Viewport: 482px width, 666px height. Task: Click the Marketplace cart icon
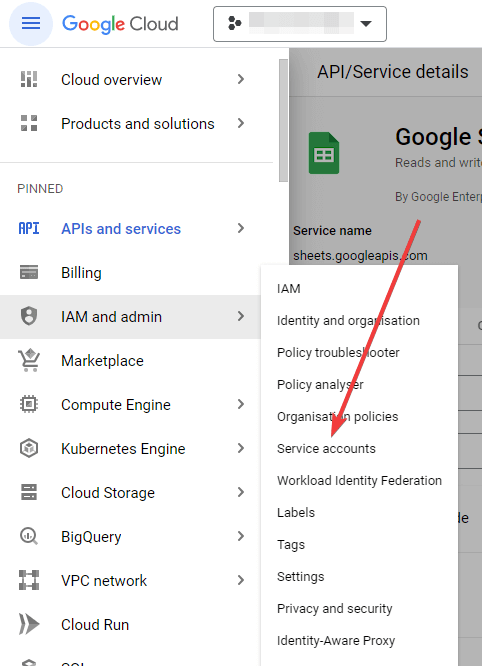[x=29, y=360]
